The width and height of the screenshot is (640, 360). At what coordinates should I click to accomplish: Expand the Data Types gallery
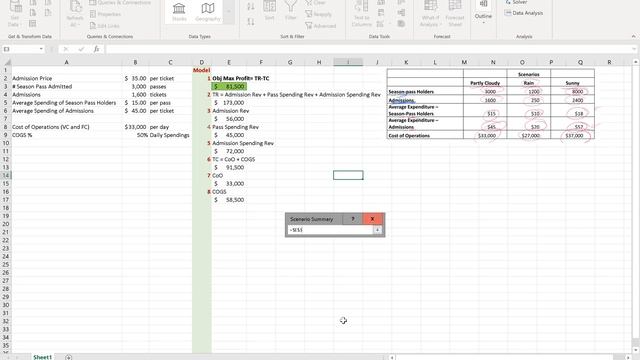click(229, 11)
